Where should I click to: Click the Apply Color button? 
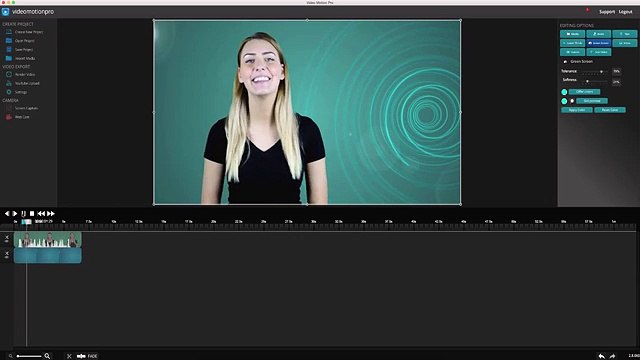(x=577, y=110)
